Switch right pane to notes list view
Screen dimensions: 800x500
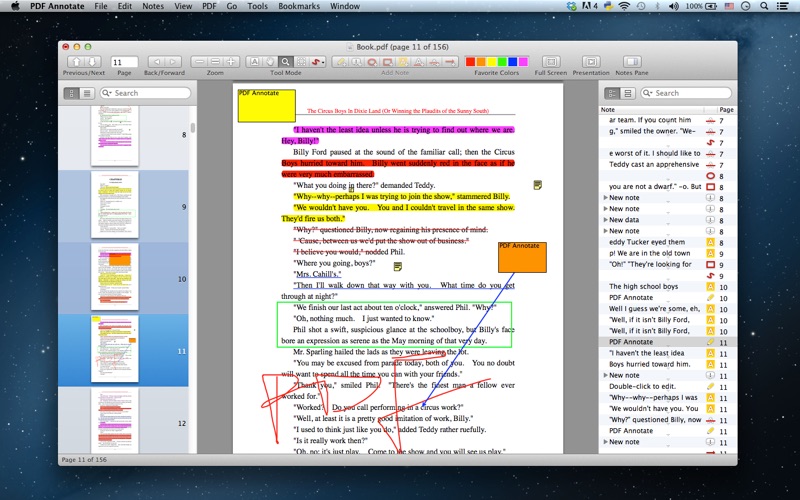(612, 93)
